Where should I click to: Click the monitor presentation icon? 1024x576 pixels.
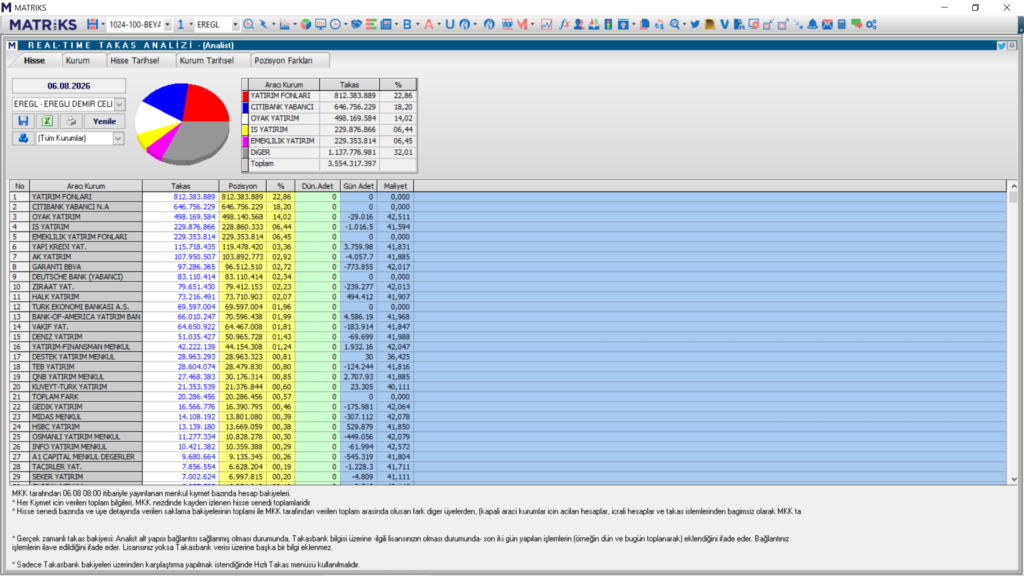click(320, 24)
